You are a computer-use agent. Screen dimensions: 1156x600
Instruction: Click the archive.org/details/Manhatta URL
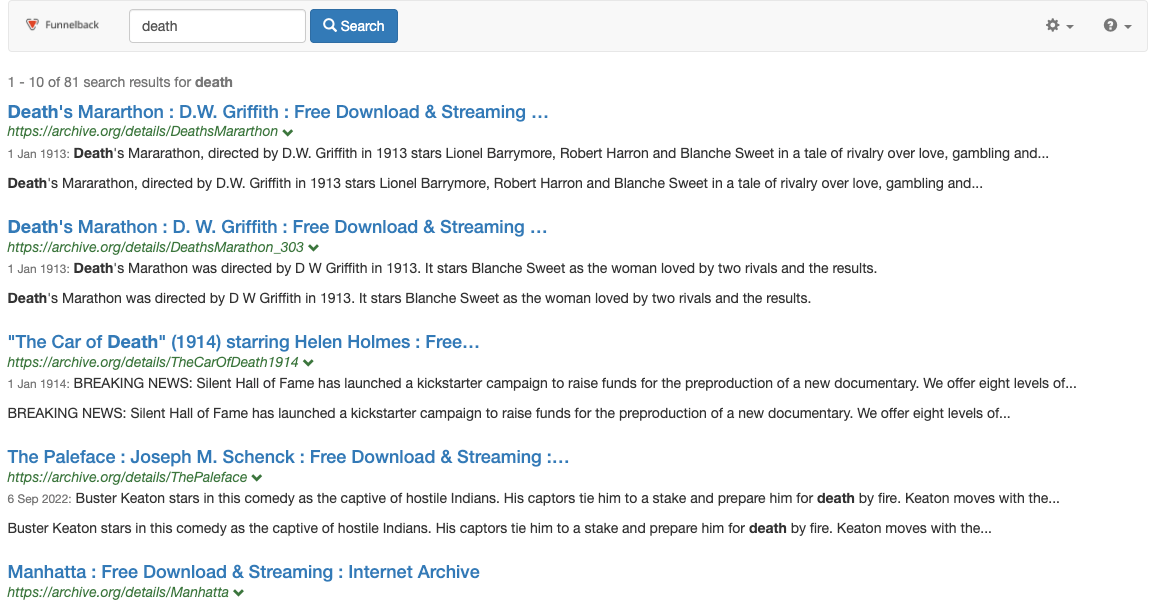pyautogui.click(x=118, y=593)
